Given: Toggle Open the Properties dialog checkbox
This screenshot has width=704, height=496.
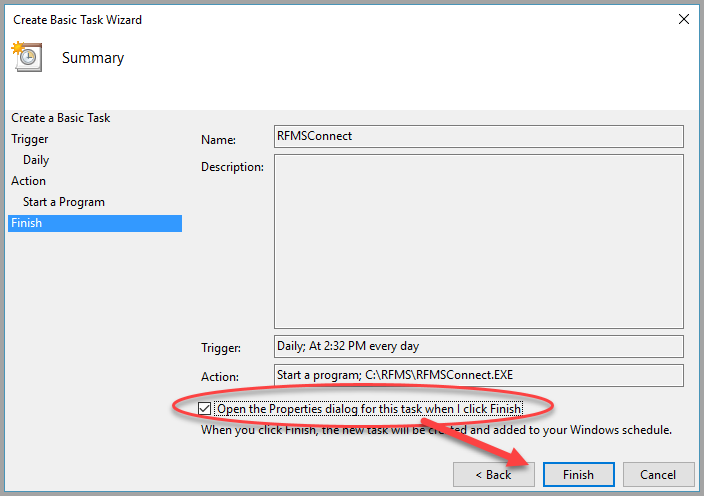Looking at the screenshot, I should [x=204, y=408].
